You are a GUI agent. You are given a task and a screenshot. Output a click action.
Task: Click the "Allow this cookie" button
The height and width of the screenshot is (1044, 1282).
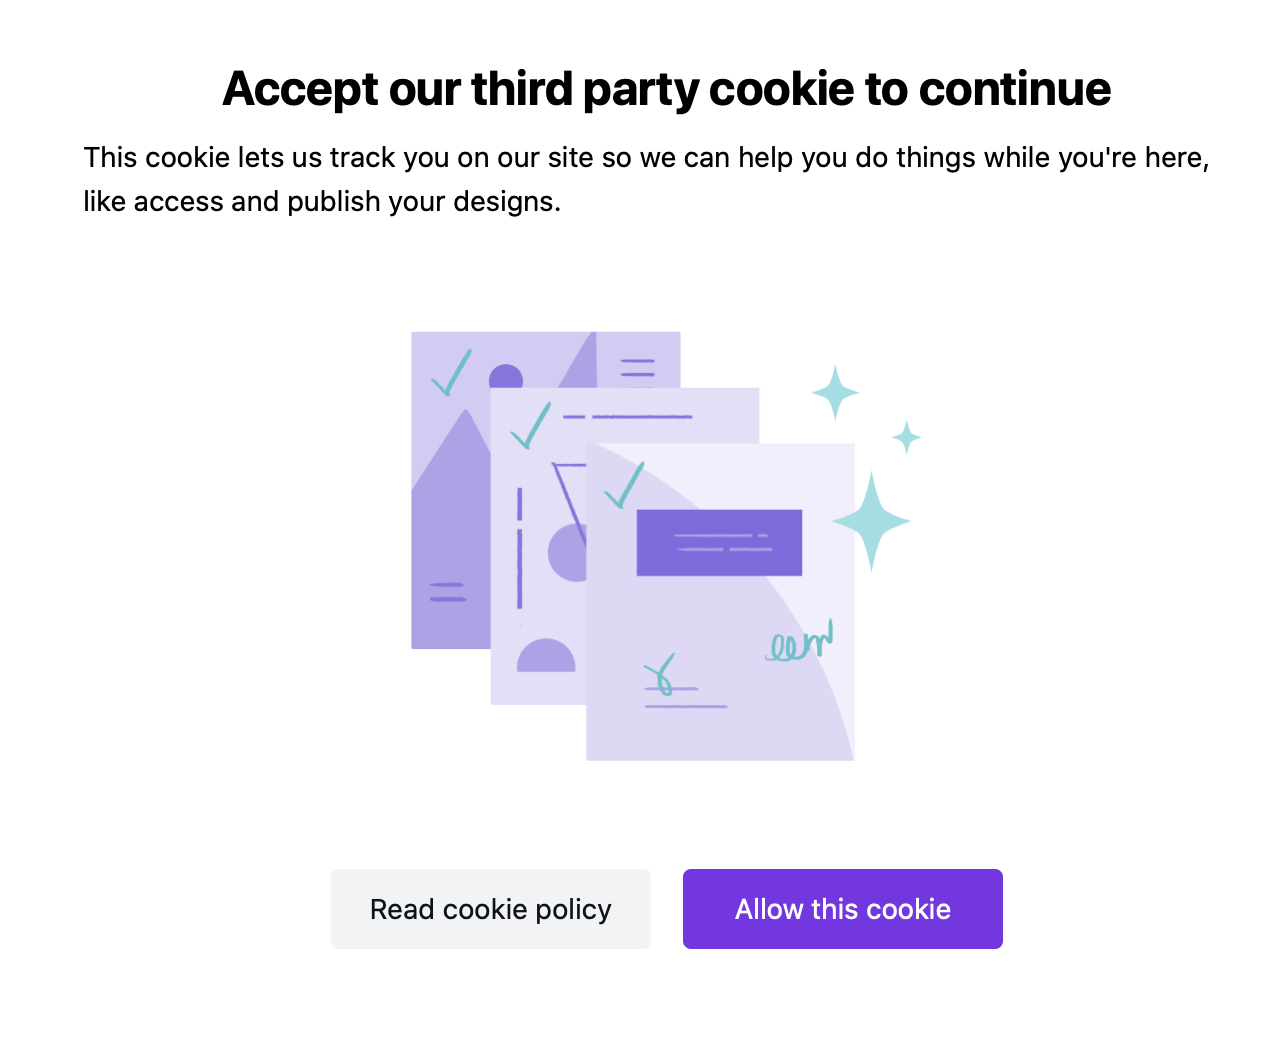click(842, 909)
